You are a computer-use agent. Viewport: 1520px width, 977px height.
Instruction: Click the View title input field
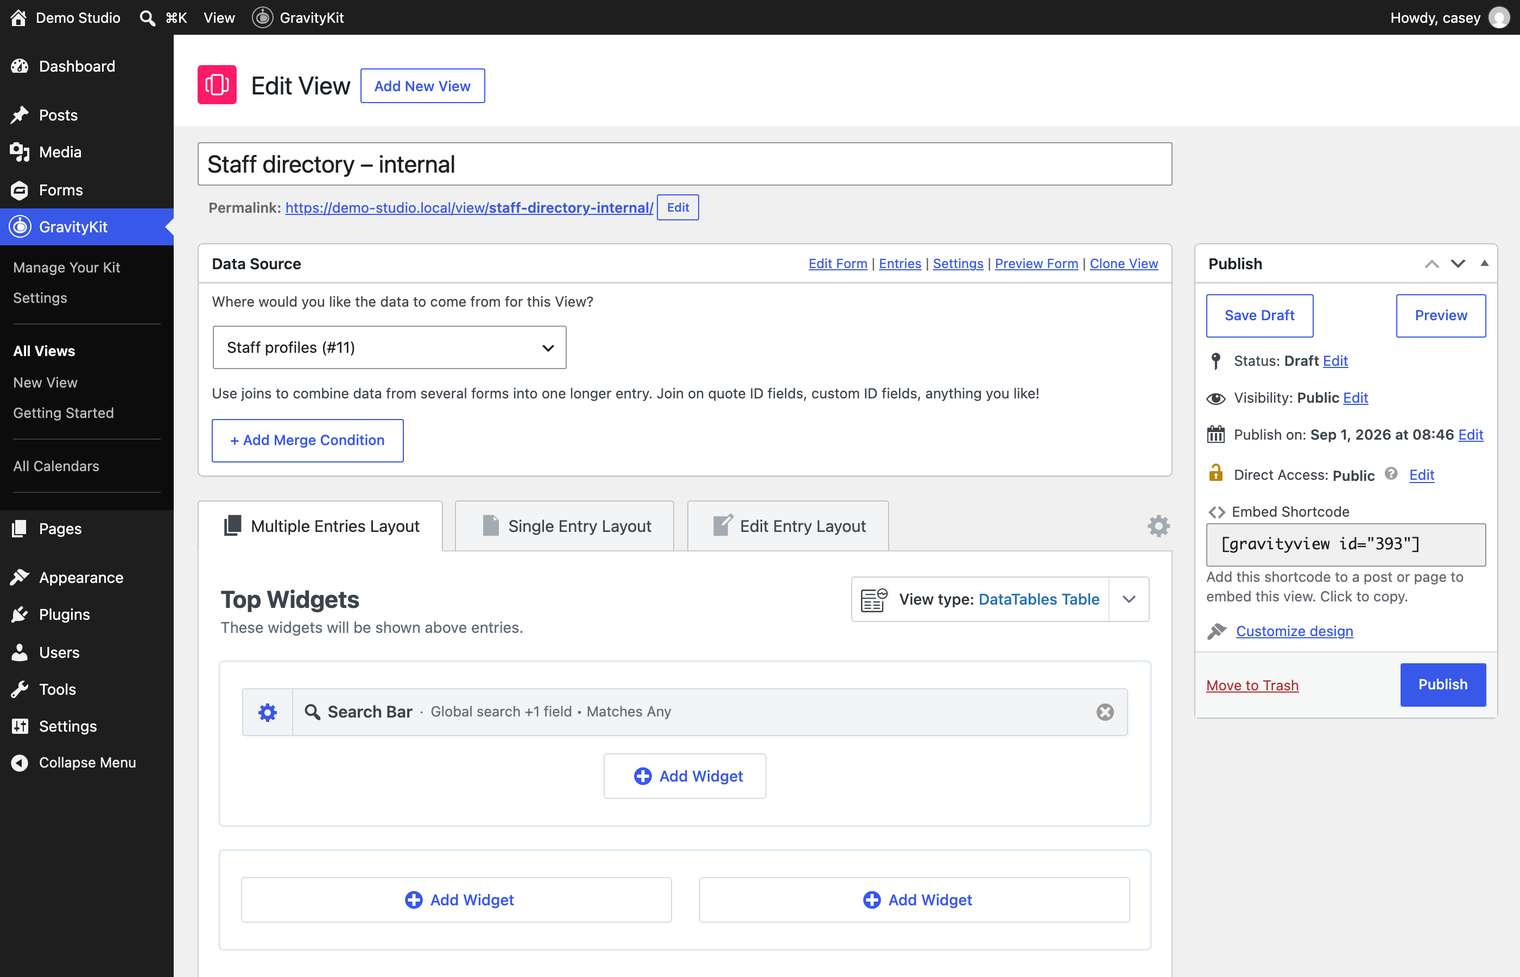pyautogui.click(x=685, y=164)
